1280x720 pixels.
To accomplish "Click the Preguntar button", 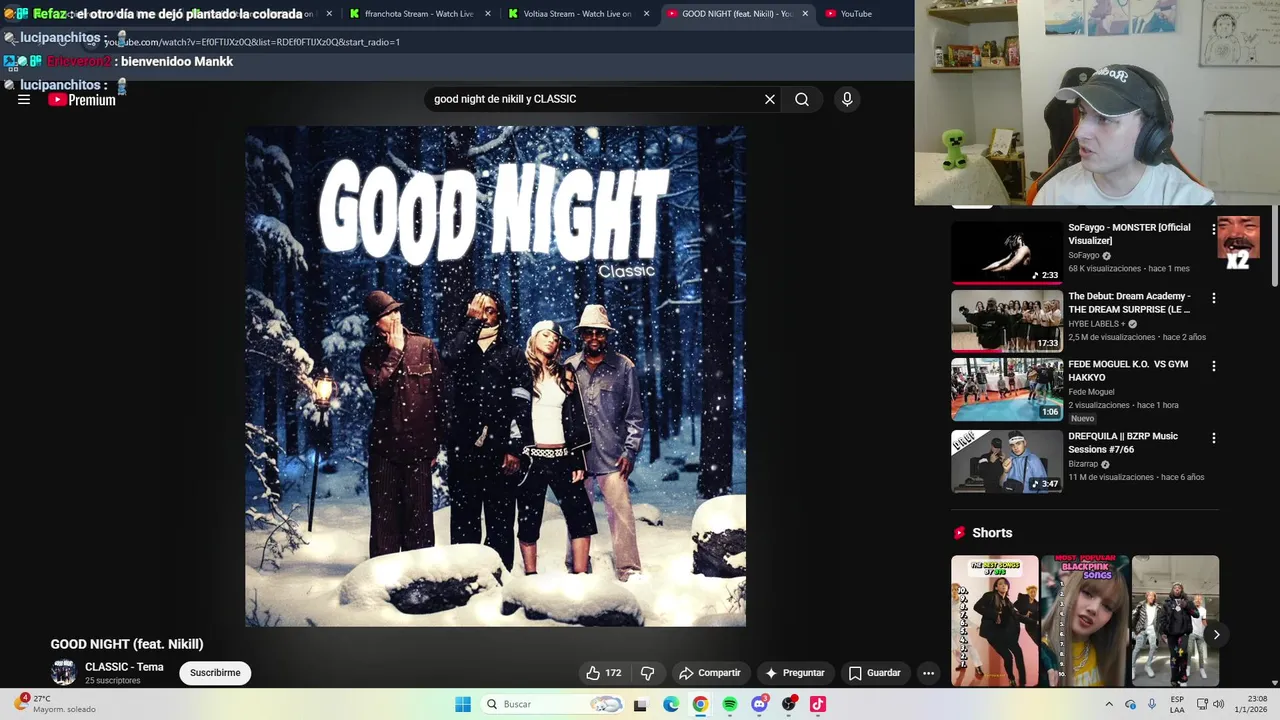I will (x=794, y=673).
